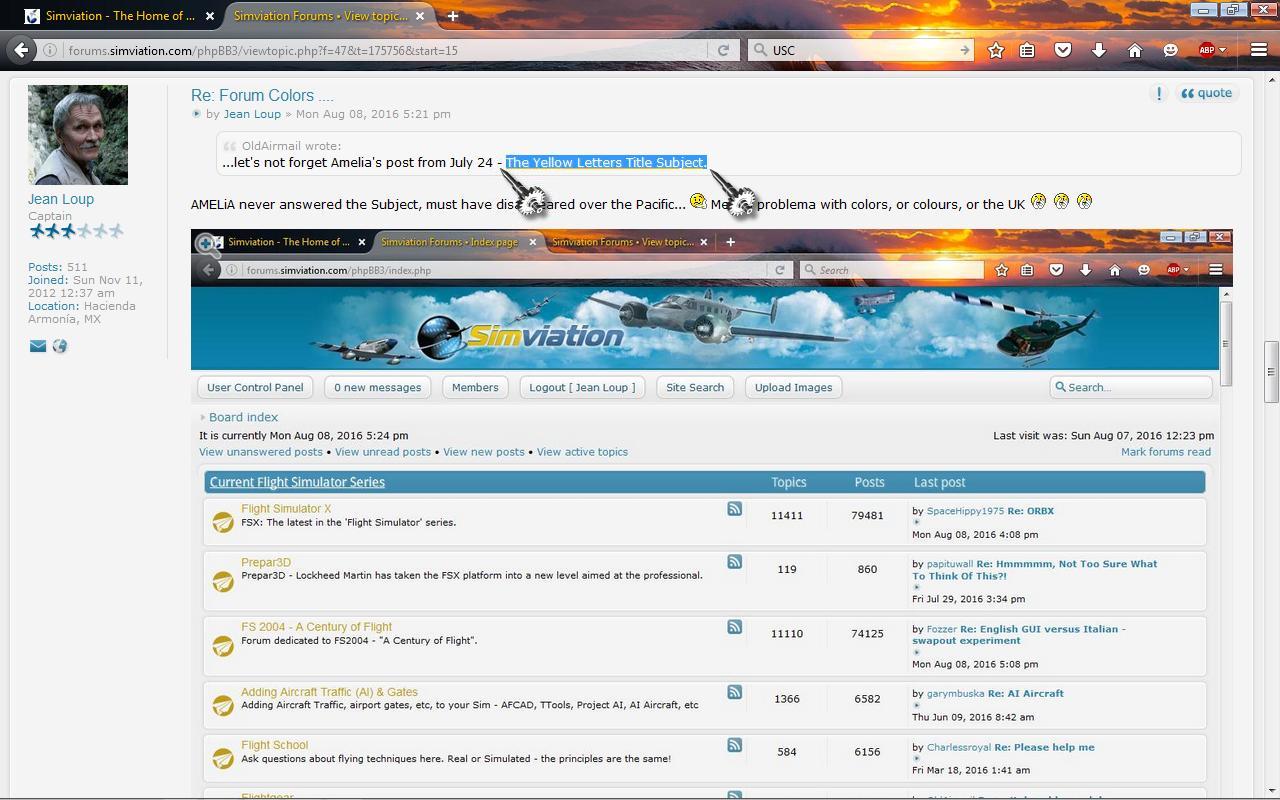The height and width of the screenshot is (800, 1280).
Task: Open the Members button
Action: (475, 387)
